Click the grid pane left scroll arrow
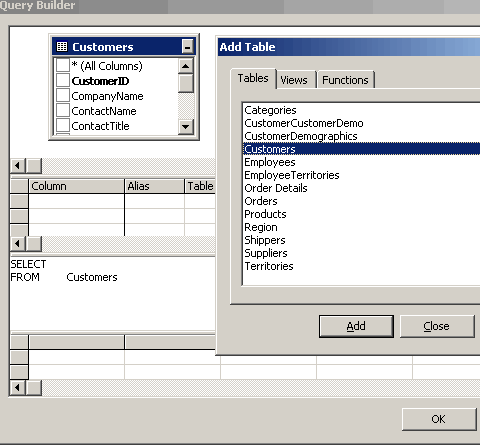 click(x=18, y=244)
